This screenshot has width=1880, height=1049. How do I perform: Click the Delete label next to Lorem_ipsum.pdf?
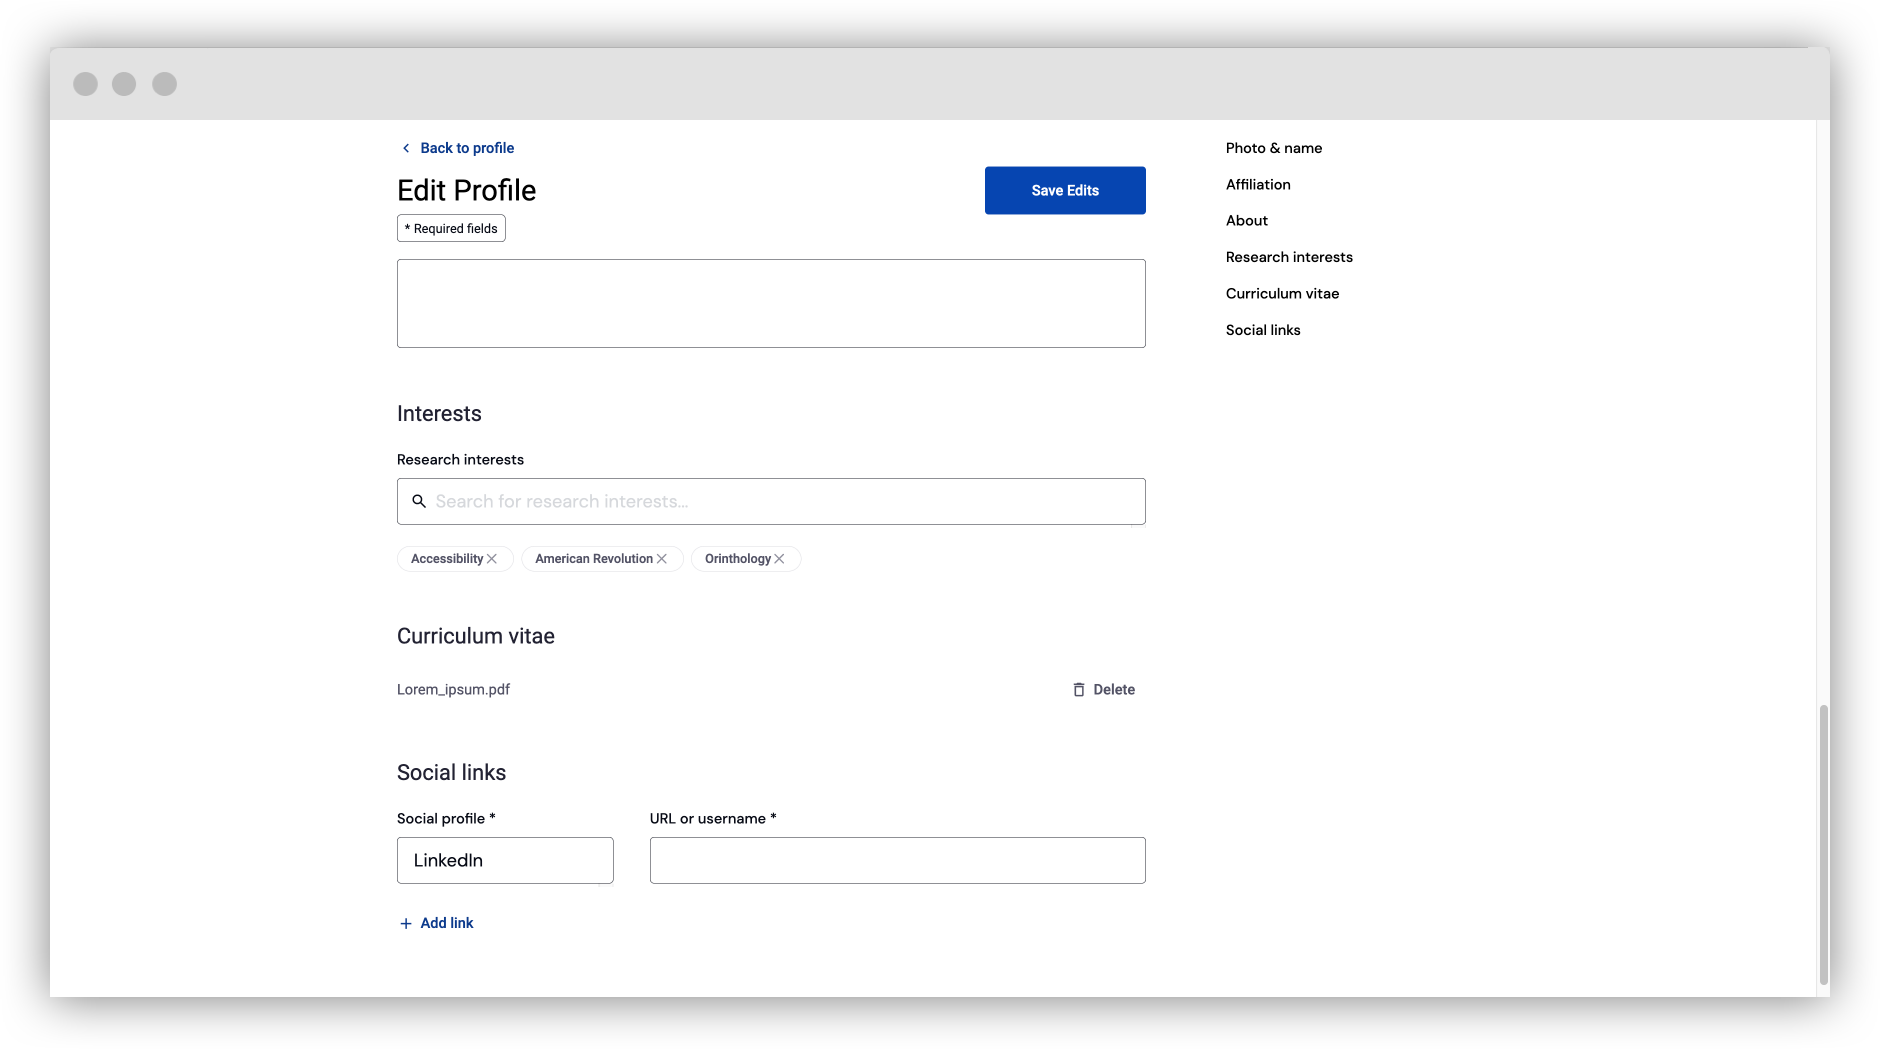pos(1114,689)
